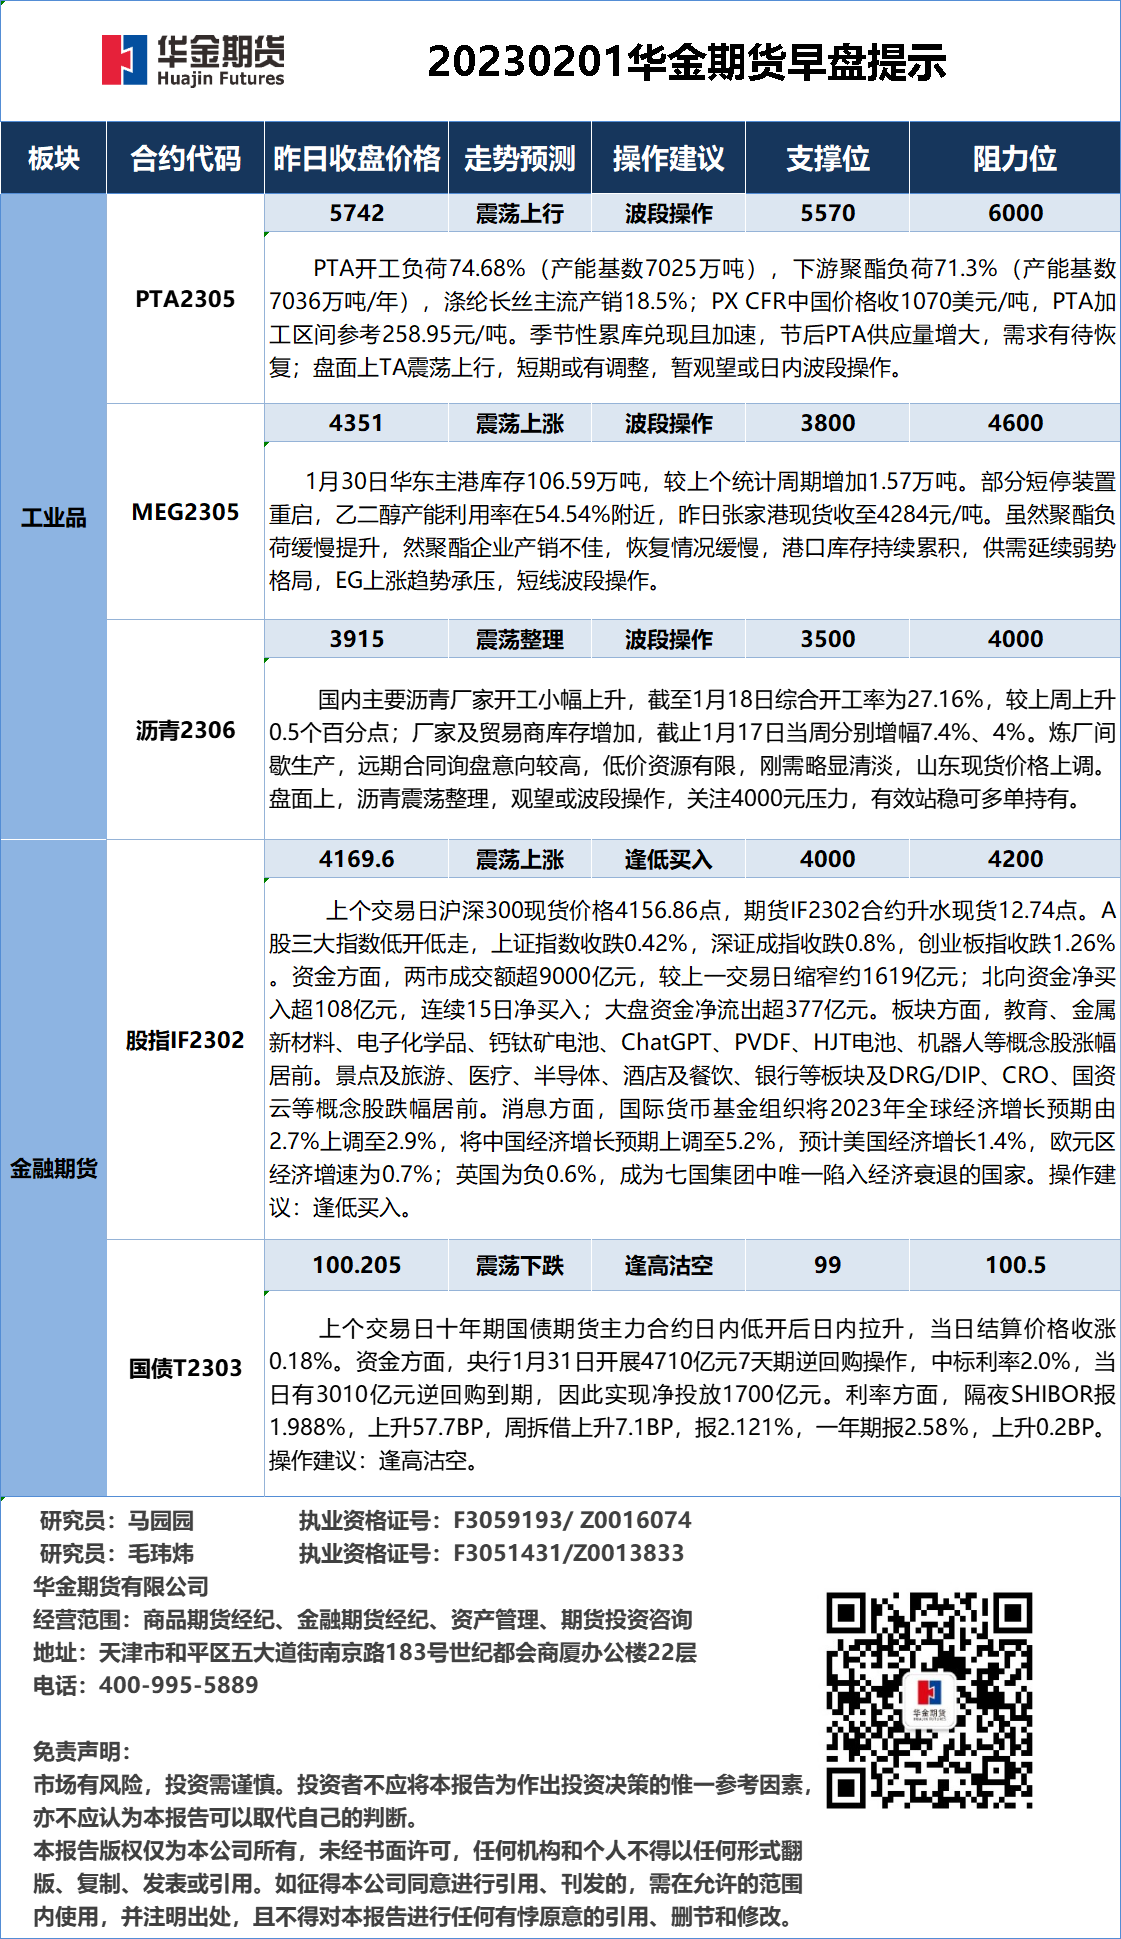Click the "逢低买入" advice cell
The width and height of the screenshot is (1121, 1939).
668,859
